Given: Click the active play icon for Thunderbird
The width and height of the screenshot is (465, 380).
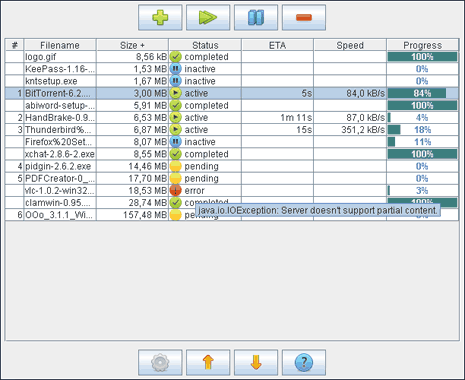Looking at the screenshot, I should click(176, 130).
